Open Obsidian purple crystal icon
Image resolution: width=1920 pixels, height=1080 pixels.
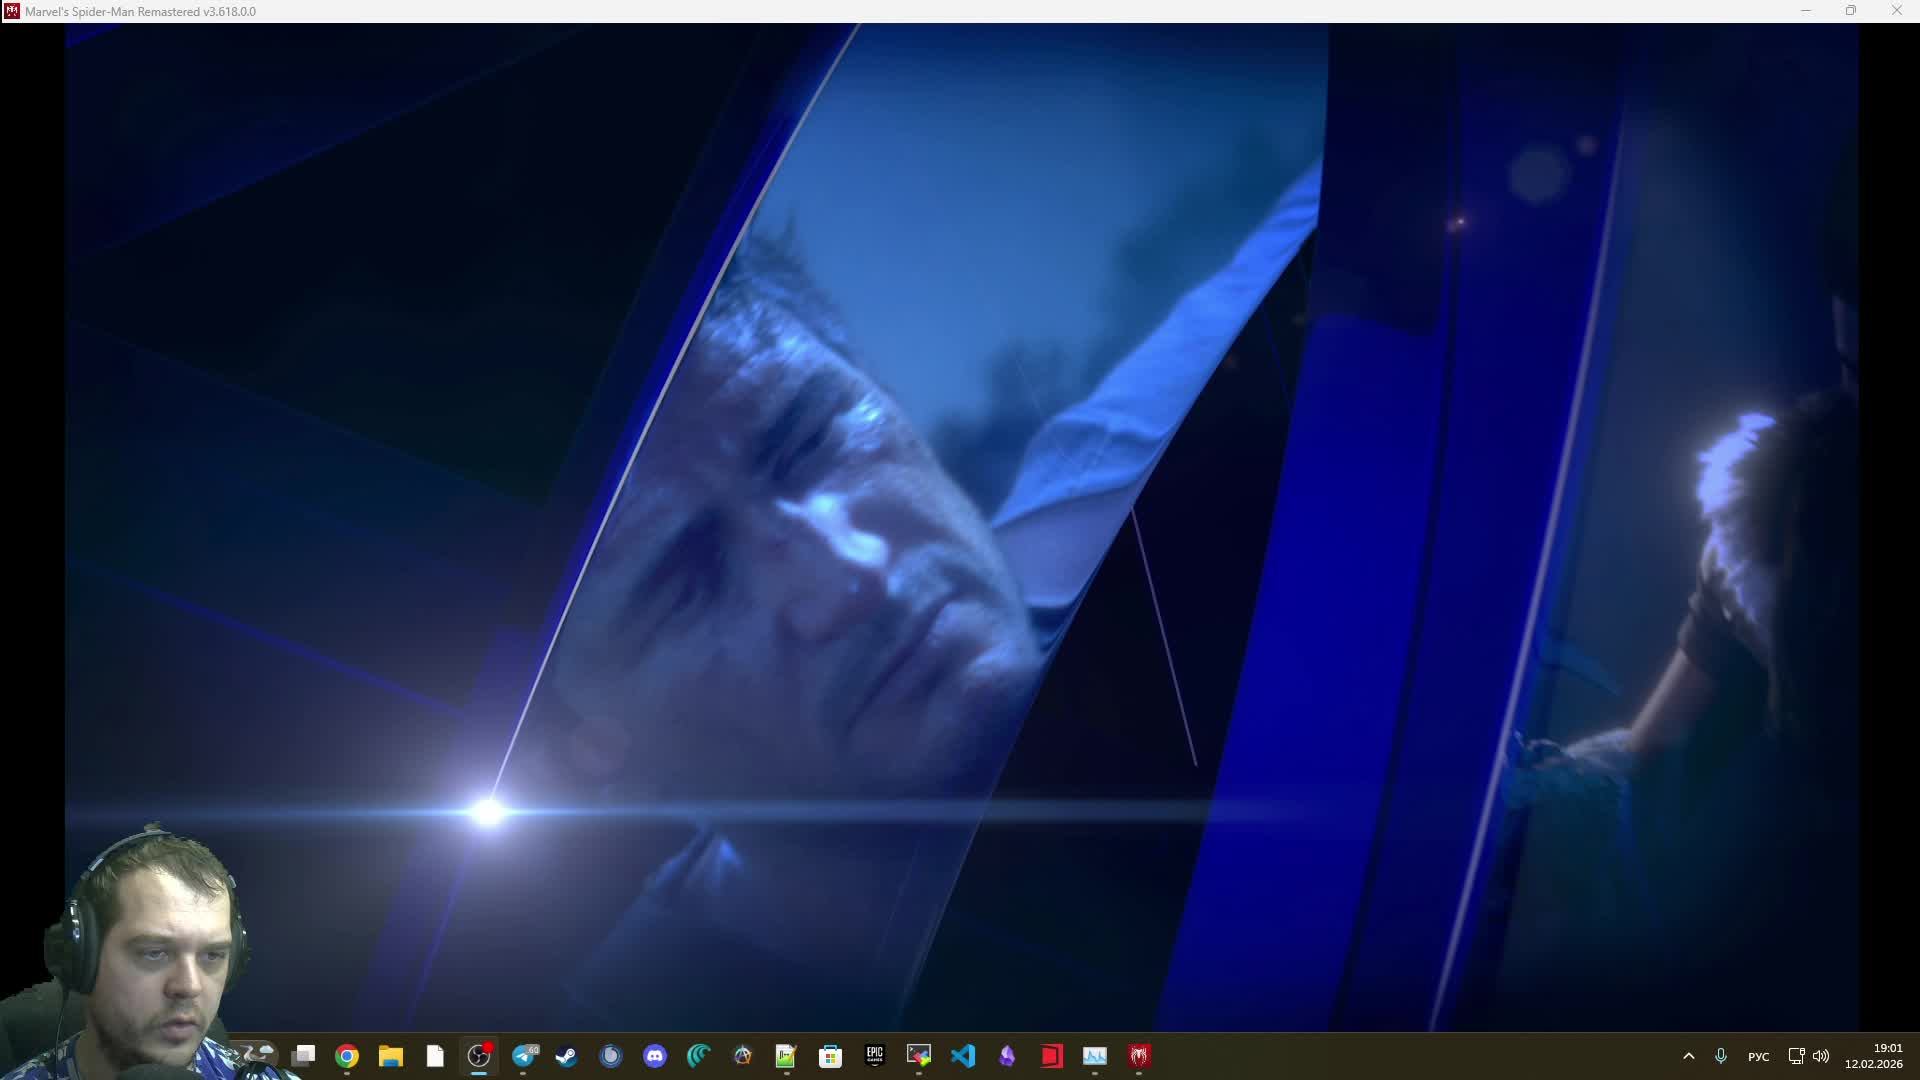(1007, 1056)
